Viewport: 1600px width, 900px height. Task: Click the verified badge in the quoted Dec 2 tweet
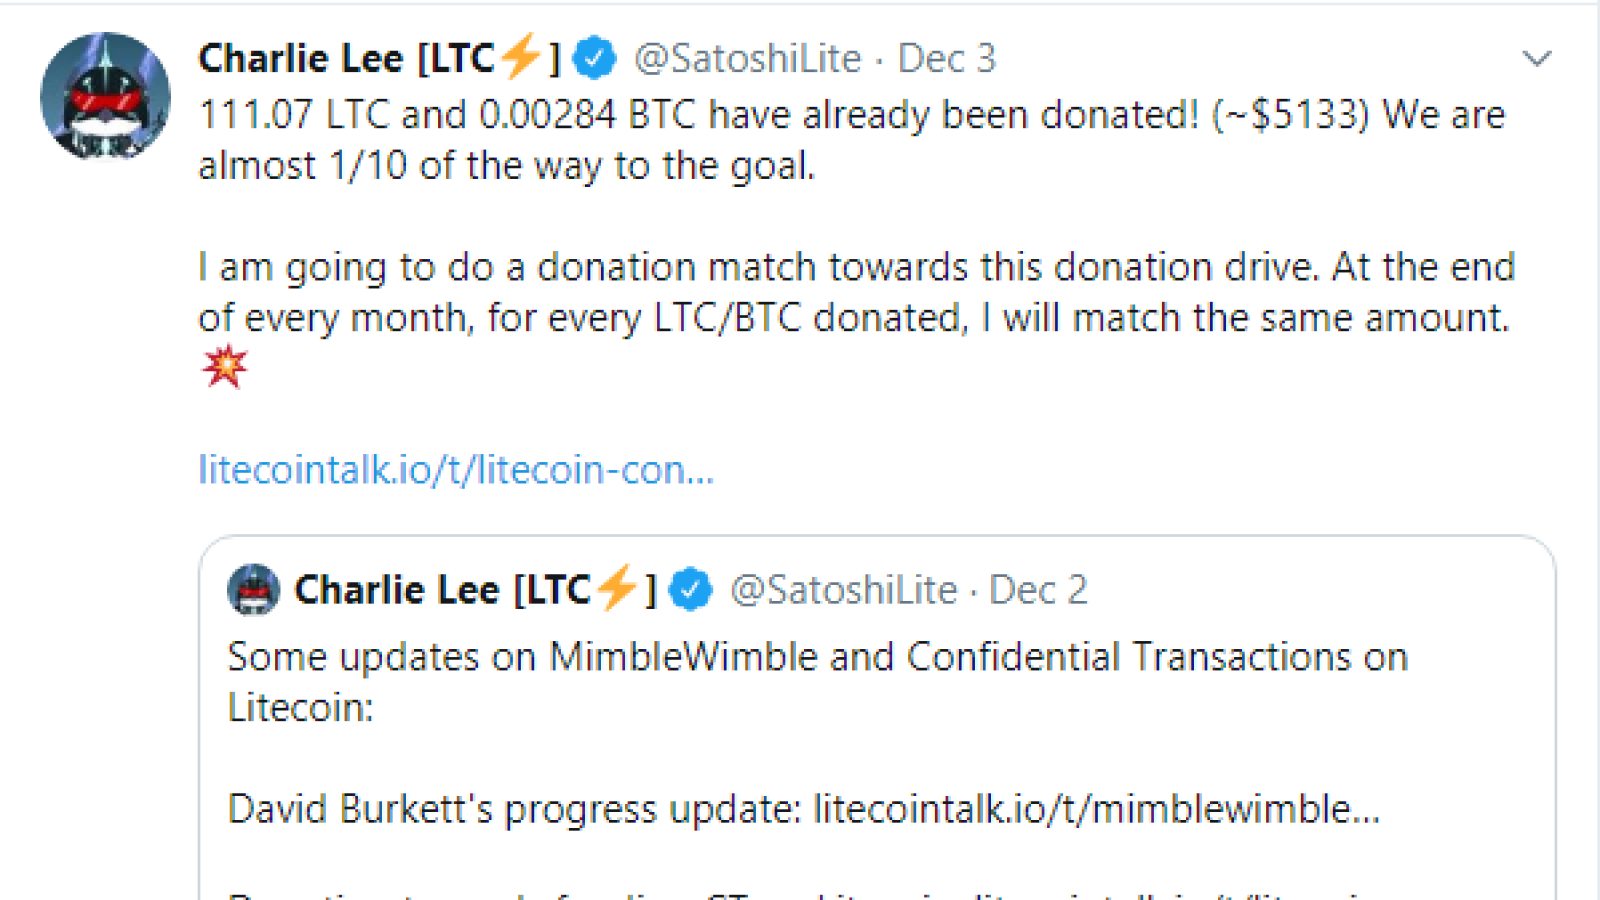690,589
